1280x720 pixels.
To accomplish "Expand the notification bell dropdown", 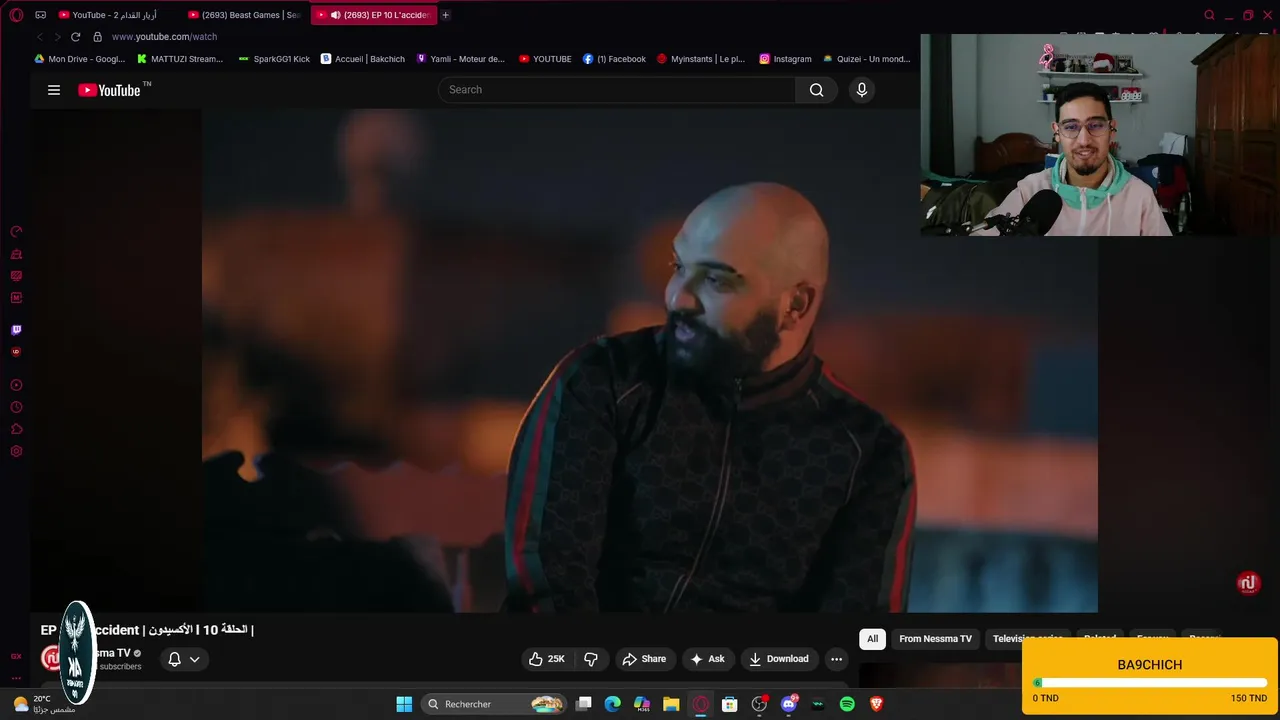I will 184,659.
